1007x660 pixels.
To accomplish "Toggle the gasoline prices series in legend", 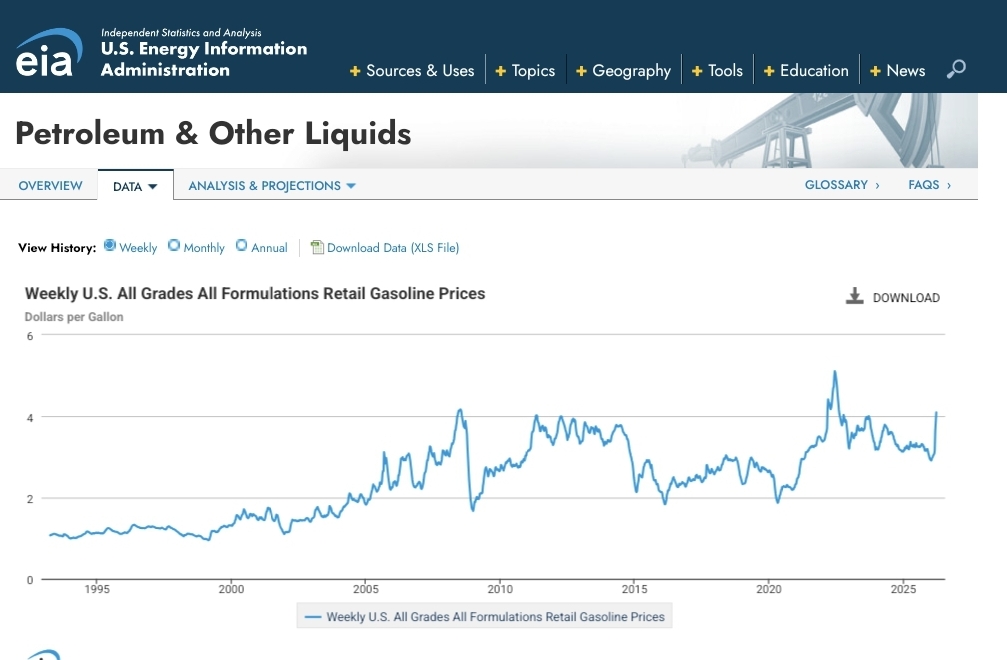I will tap(484, 616).
